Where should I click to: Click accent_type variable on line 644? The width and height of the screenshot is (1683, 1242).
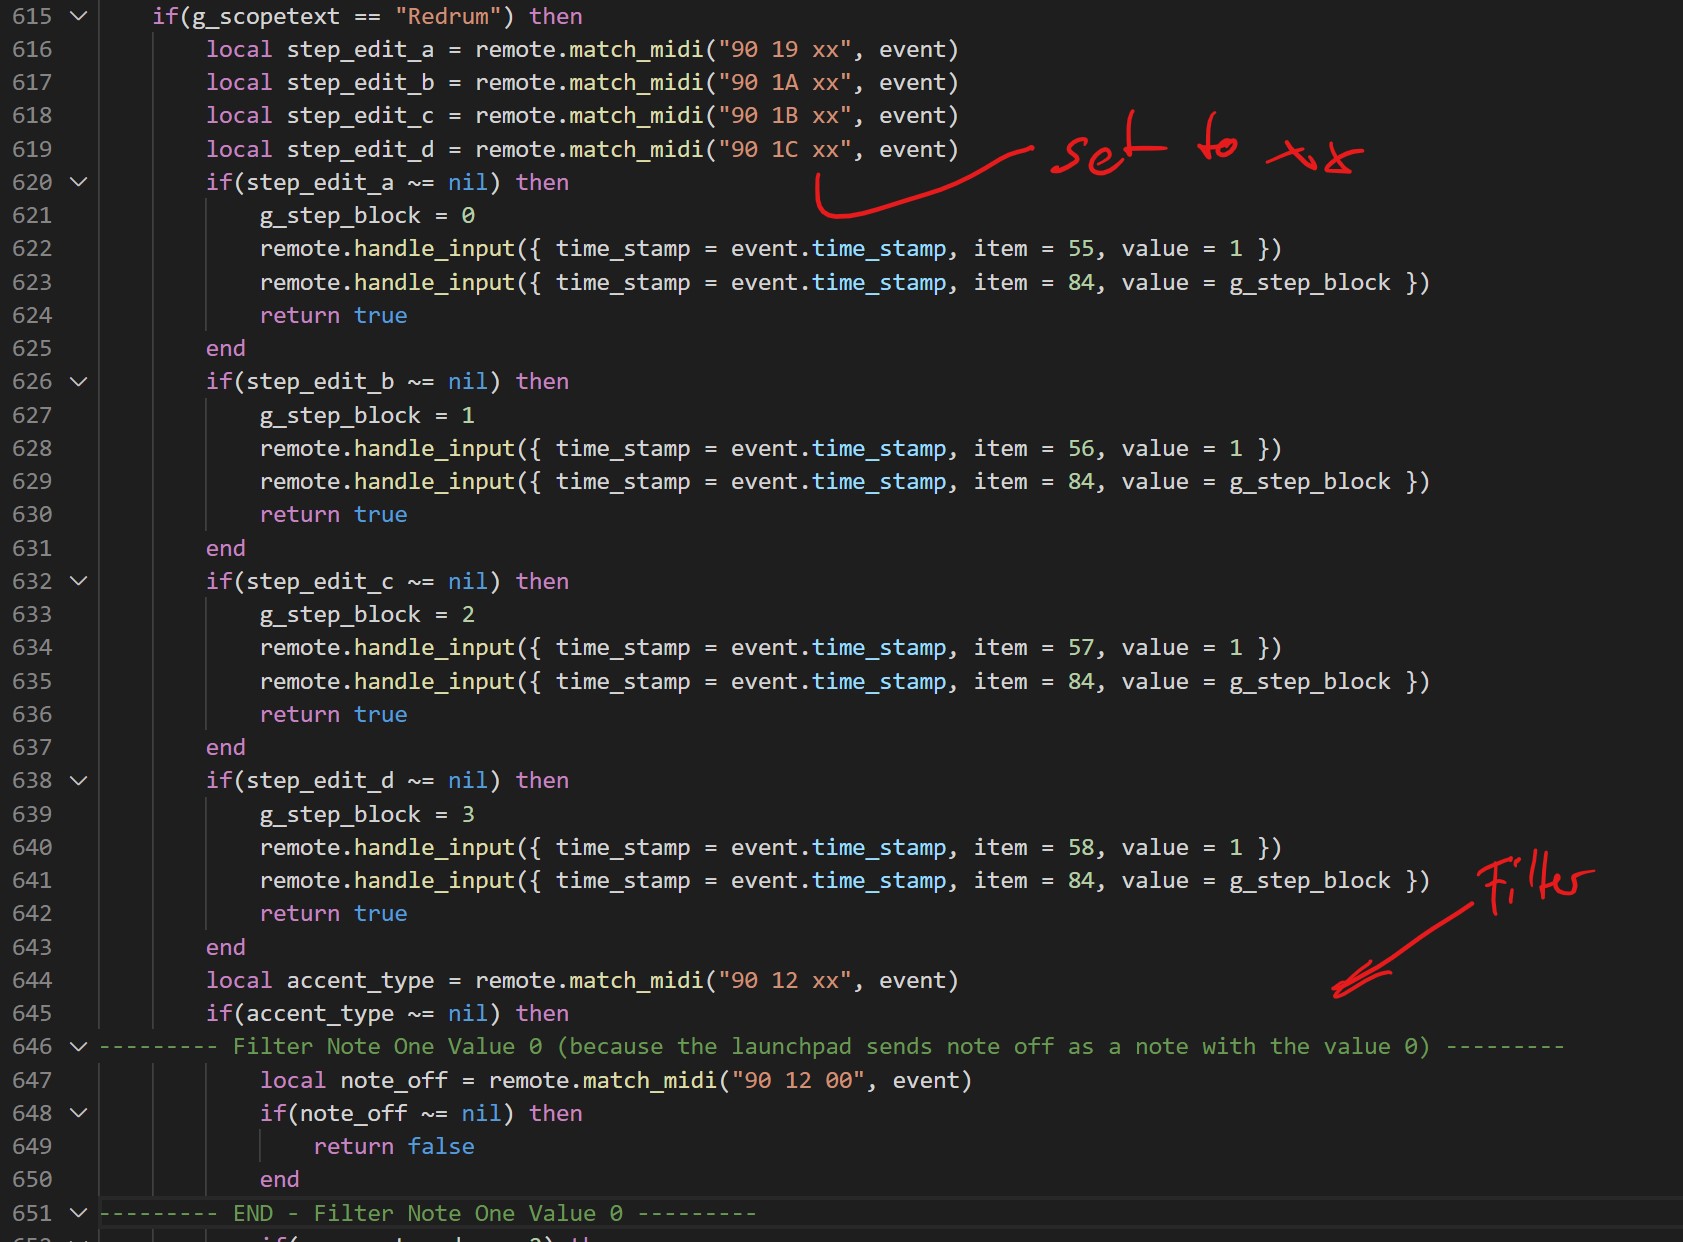[x=360, y=981]
